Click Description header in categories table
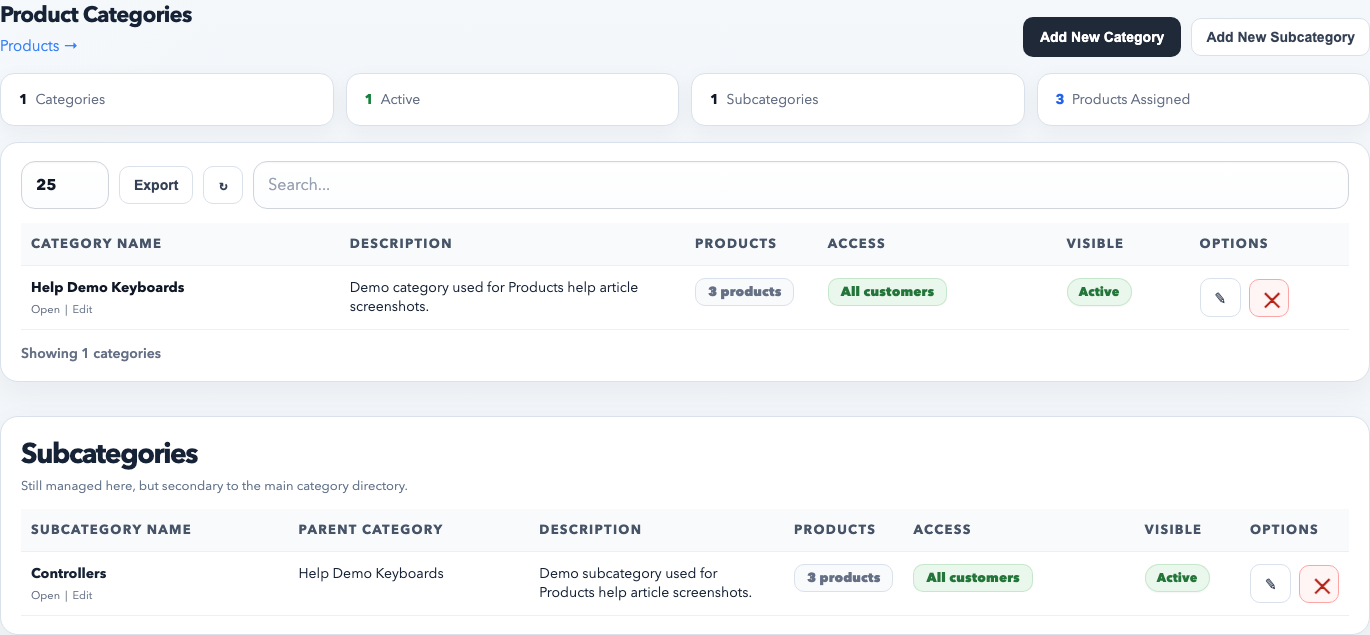This screenshot has width=1370, height=635. [401, 243]
